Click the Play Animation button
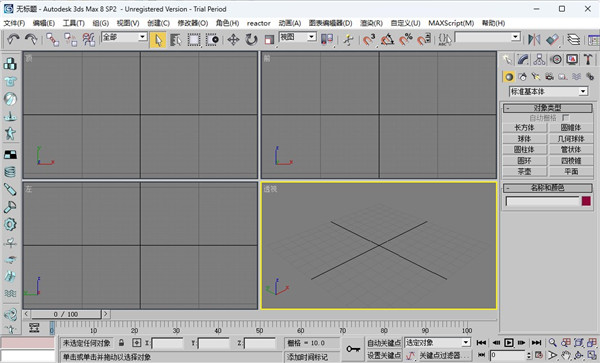The image size is (600, 363). 509,343
